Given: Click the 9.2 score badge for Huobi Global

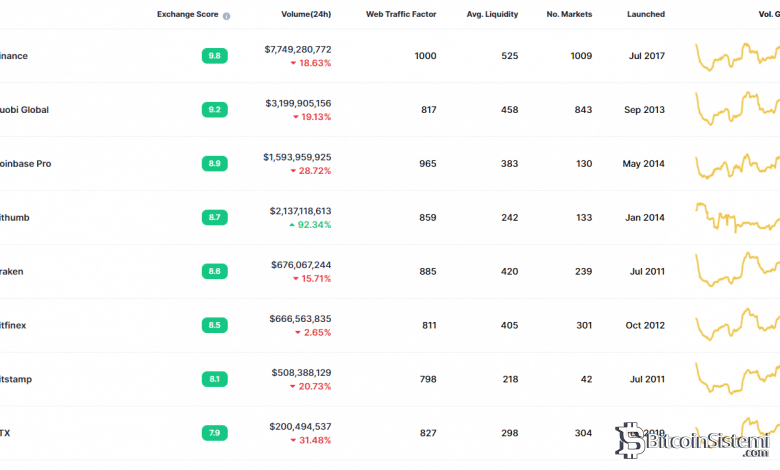Looking at the screenshot, I should [x=214, y=110].
